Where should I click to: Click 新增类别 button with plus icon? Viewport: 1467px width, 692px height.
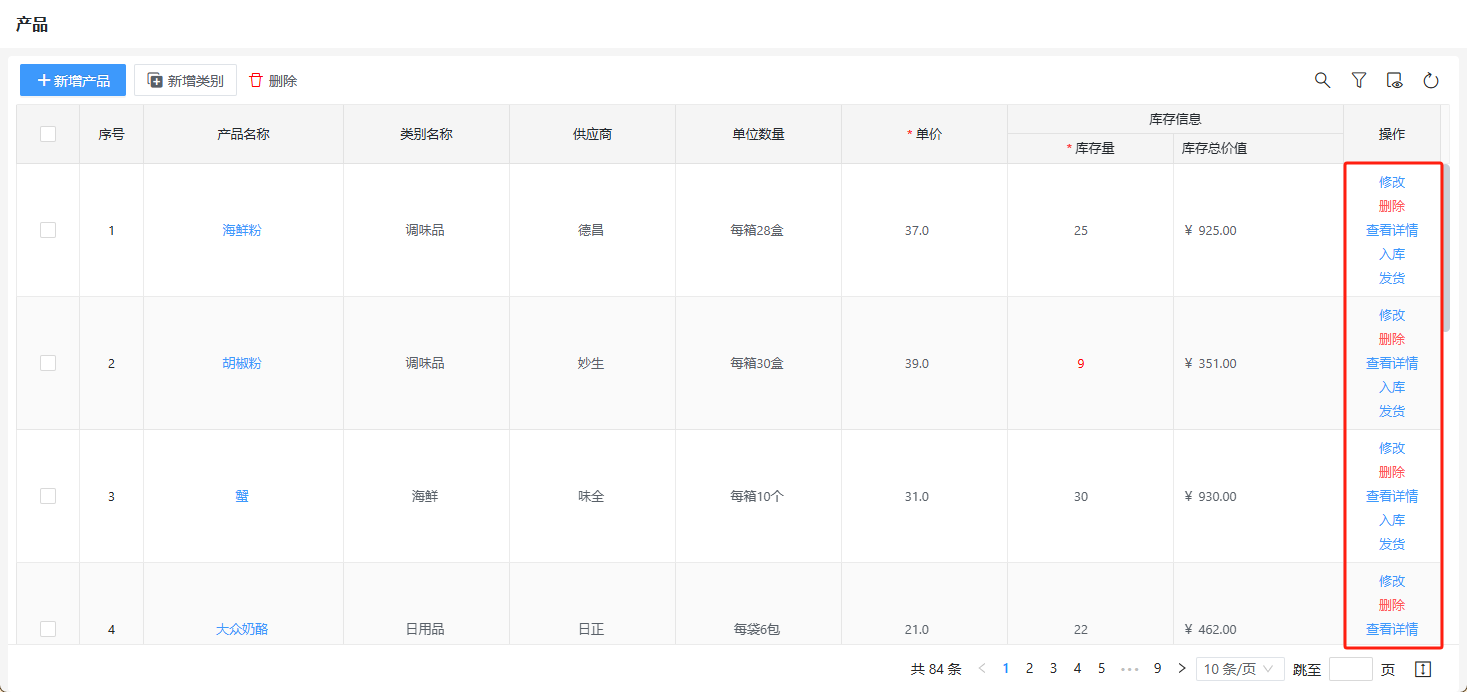pos(185,80)
